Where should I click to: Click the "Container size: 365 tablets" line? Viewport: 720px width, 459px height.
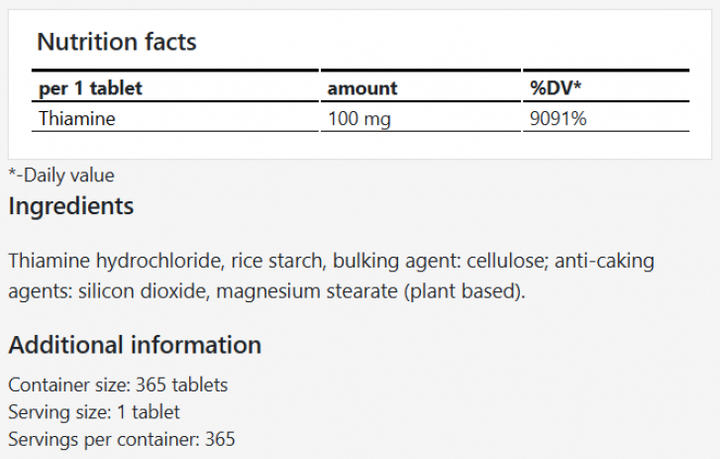click(x=118, y=385)
